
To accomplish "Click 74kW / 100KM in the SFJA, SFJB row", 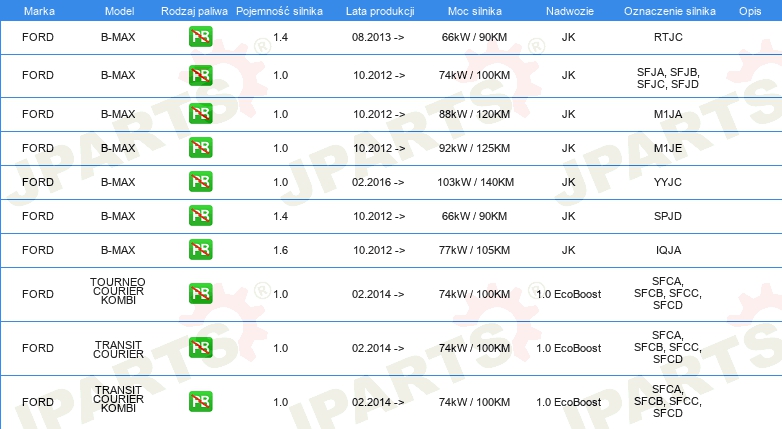I will [x=474, y=75].
